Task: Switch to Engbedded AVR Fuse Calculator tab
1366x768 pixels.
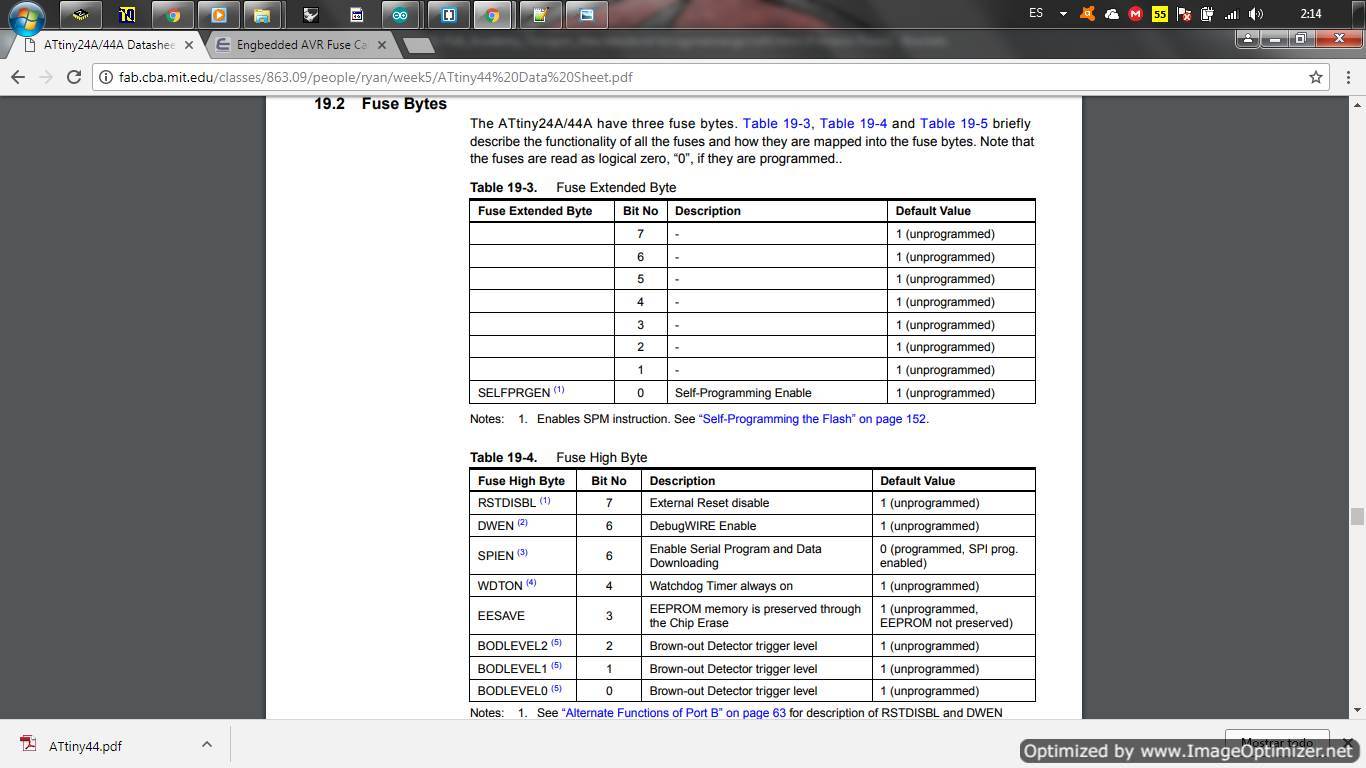Action: (302, 45)
